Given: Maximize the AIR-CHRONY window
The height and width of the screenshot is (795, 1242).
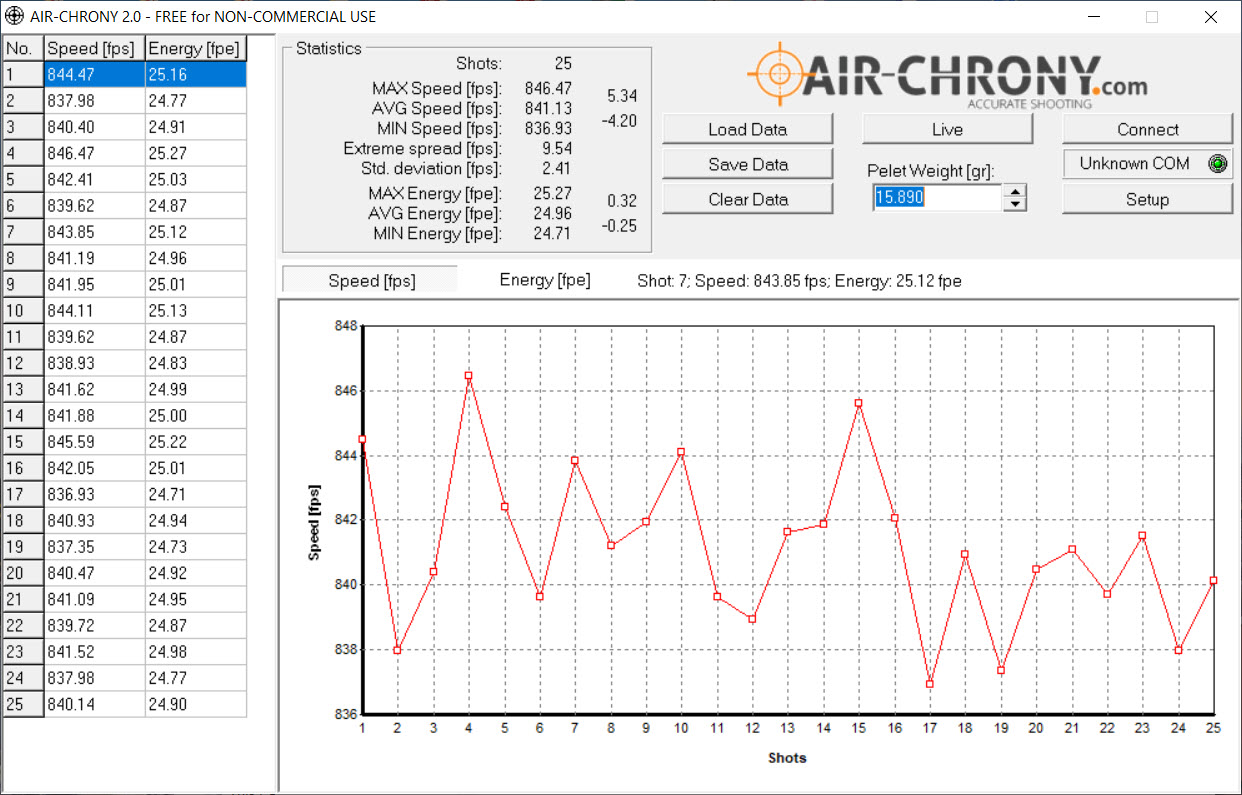Looking at the screenshot, I should pyautogui.click(x=1152, y=17).
